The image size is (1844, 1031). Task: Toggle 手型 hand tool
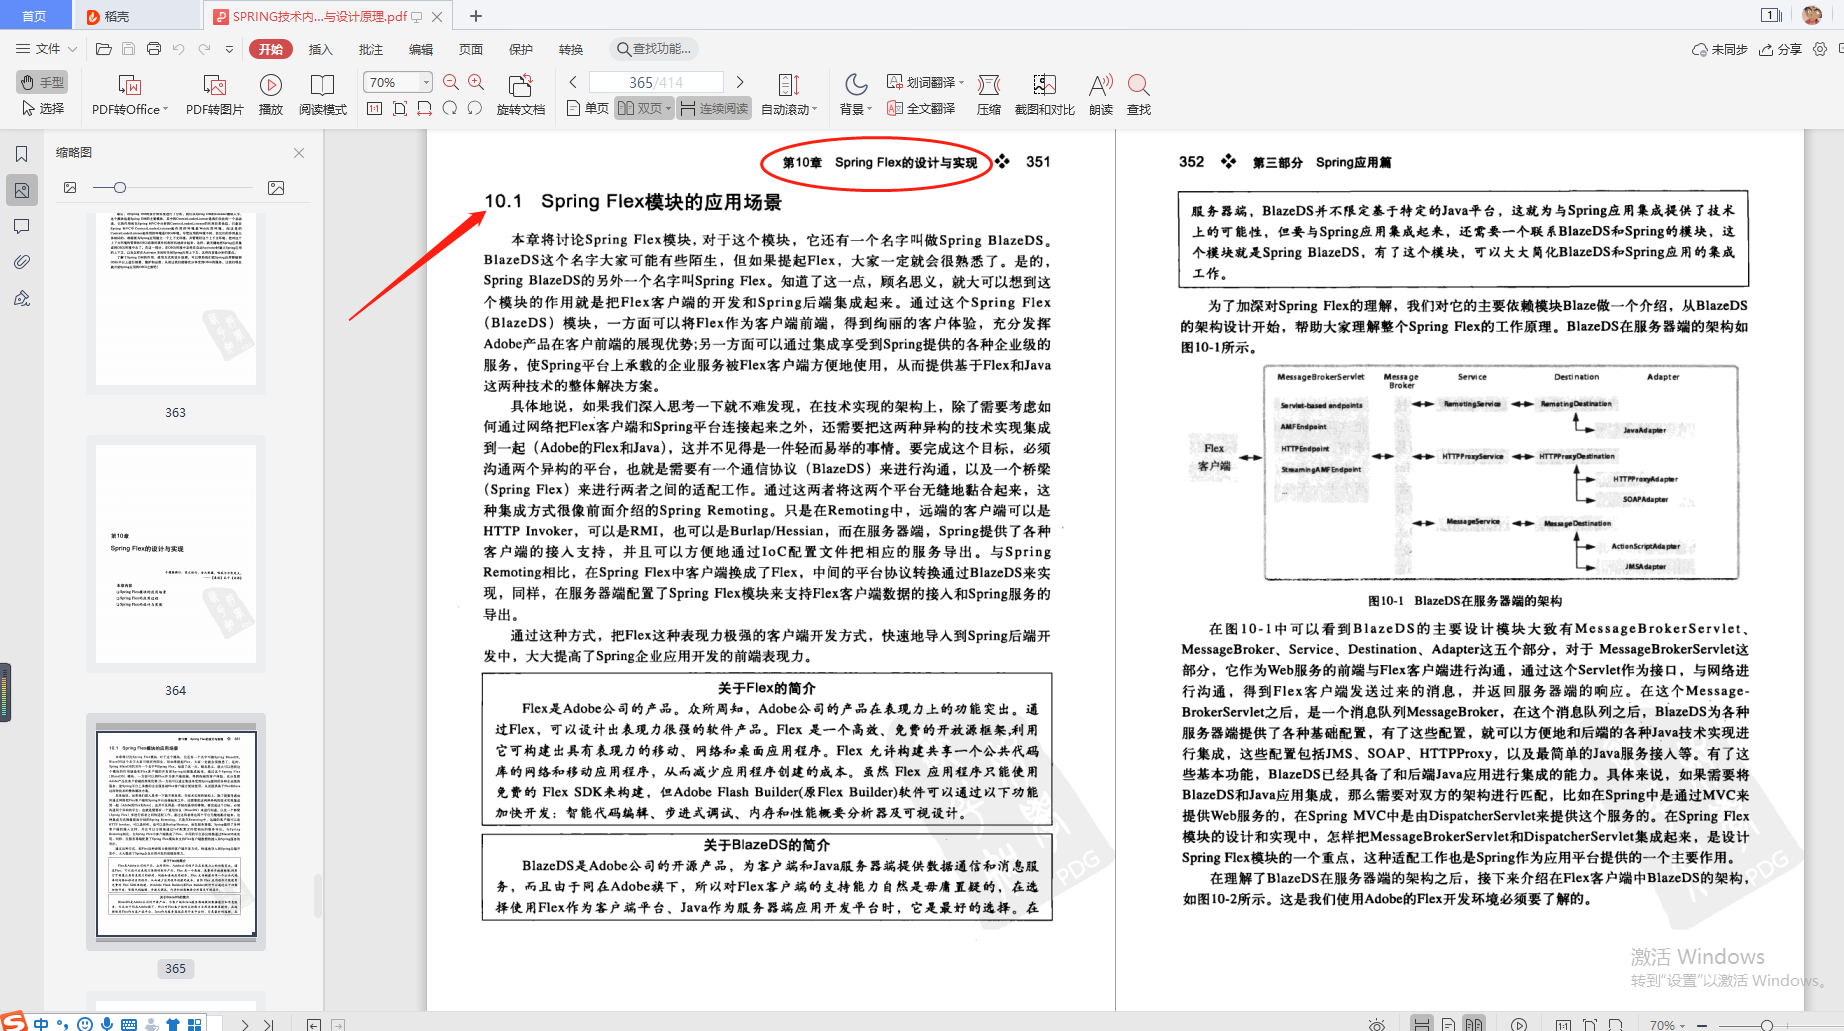(x=42, y=82)
